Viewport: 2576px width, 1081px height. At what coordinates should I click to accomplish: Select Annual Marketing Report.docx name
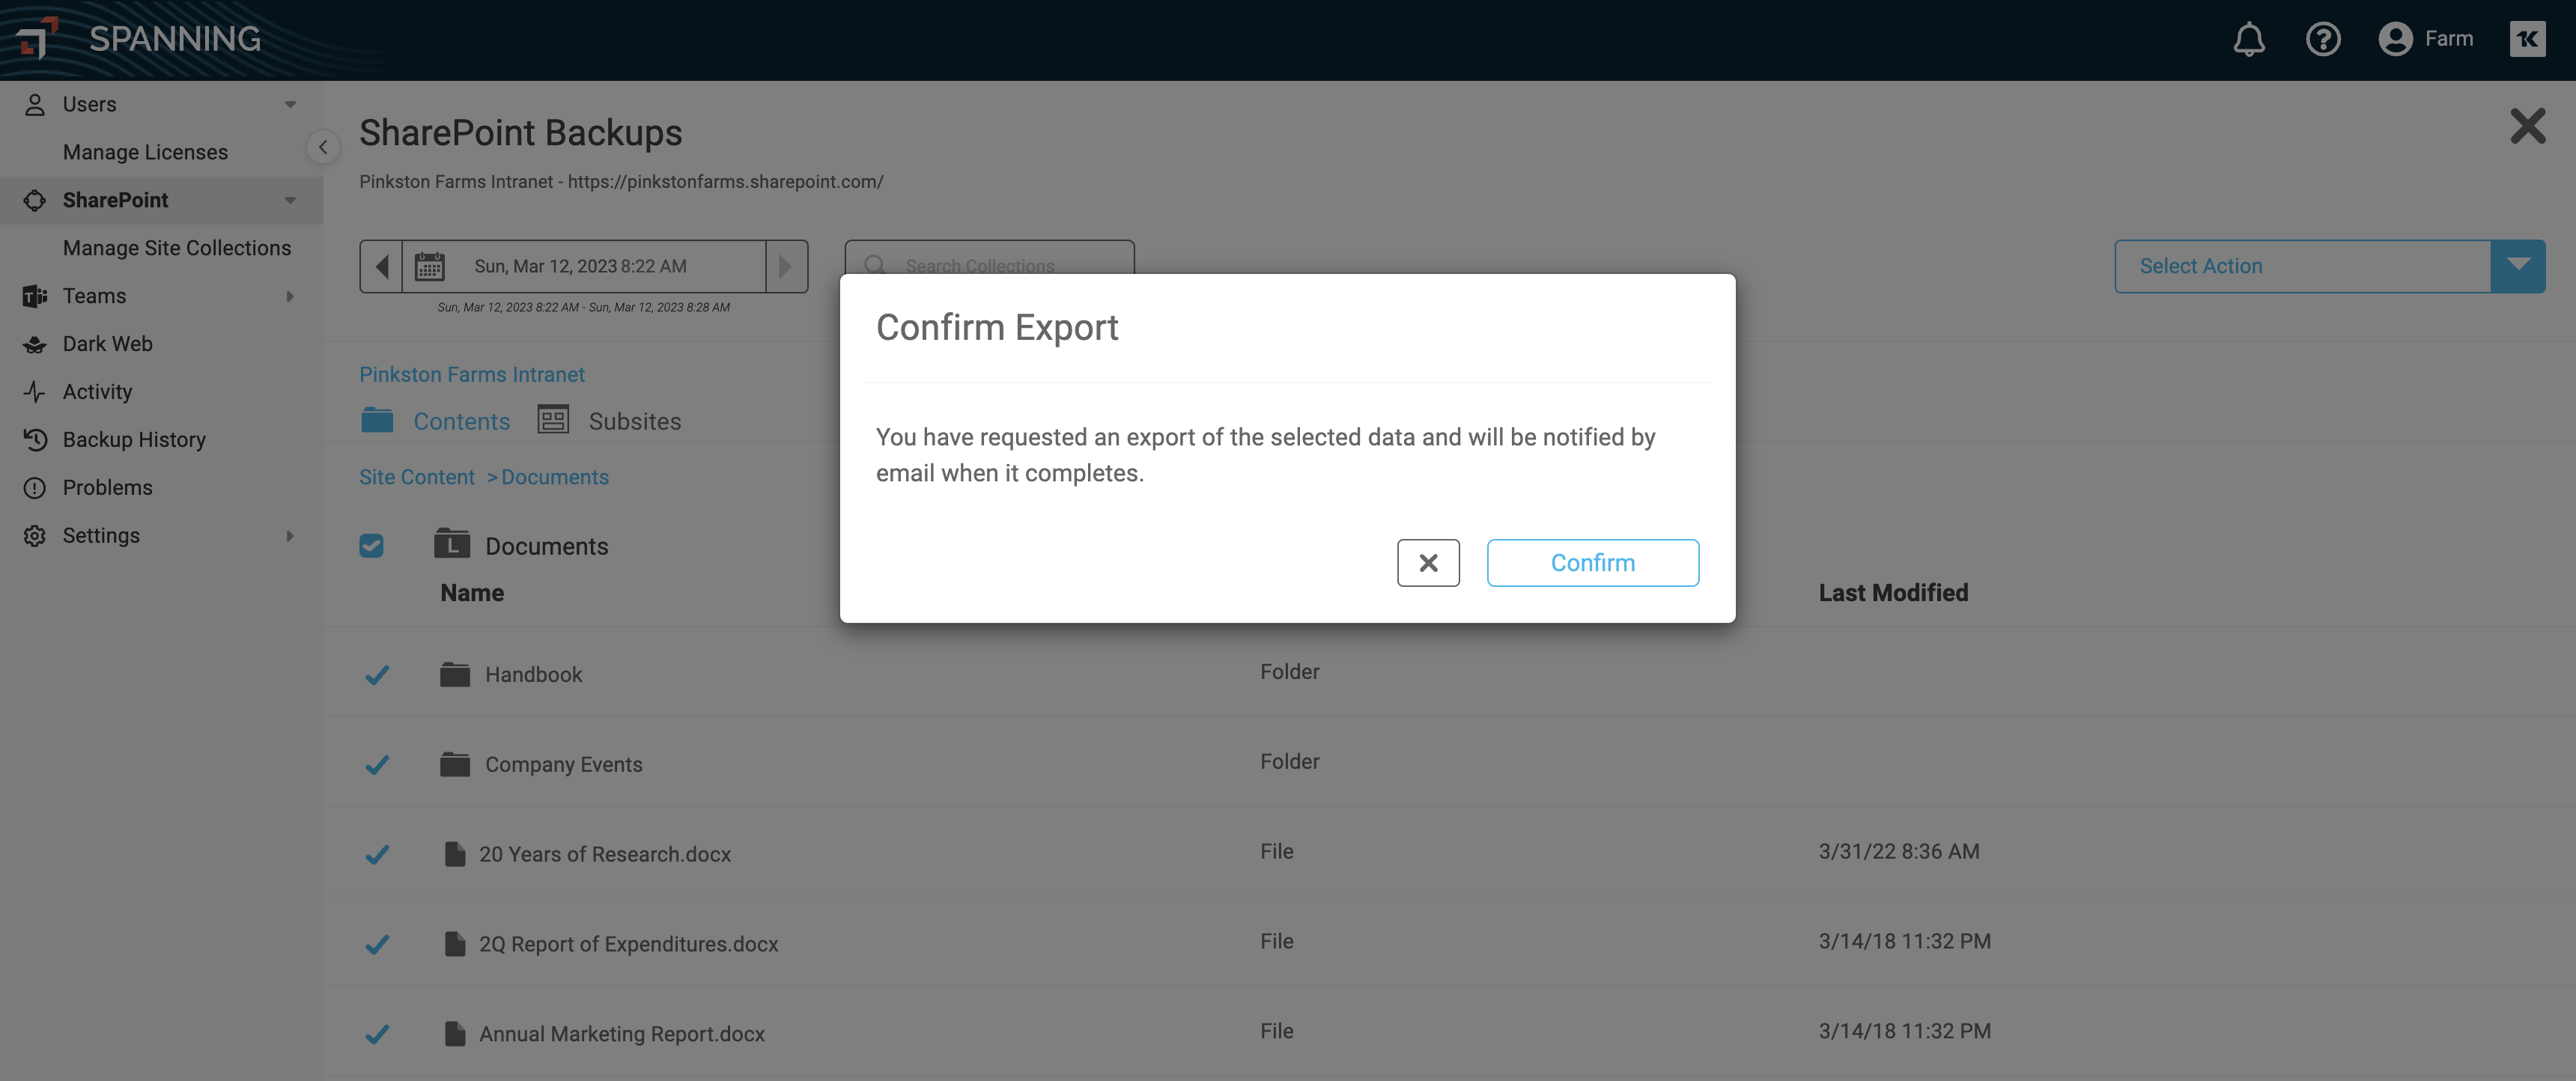[622, 1034]
